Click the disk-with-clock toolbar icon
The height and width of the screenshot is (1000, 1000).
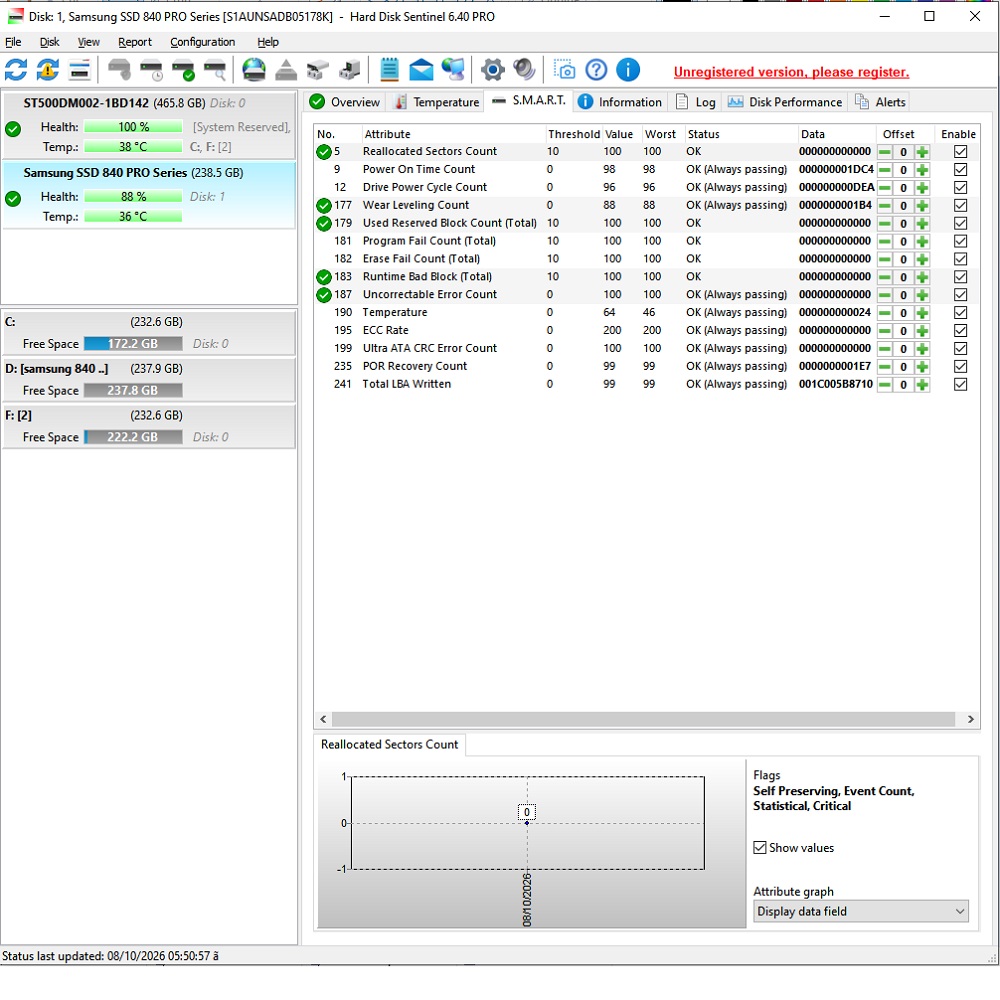[x=151, y=70]
